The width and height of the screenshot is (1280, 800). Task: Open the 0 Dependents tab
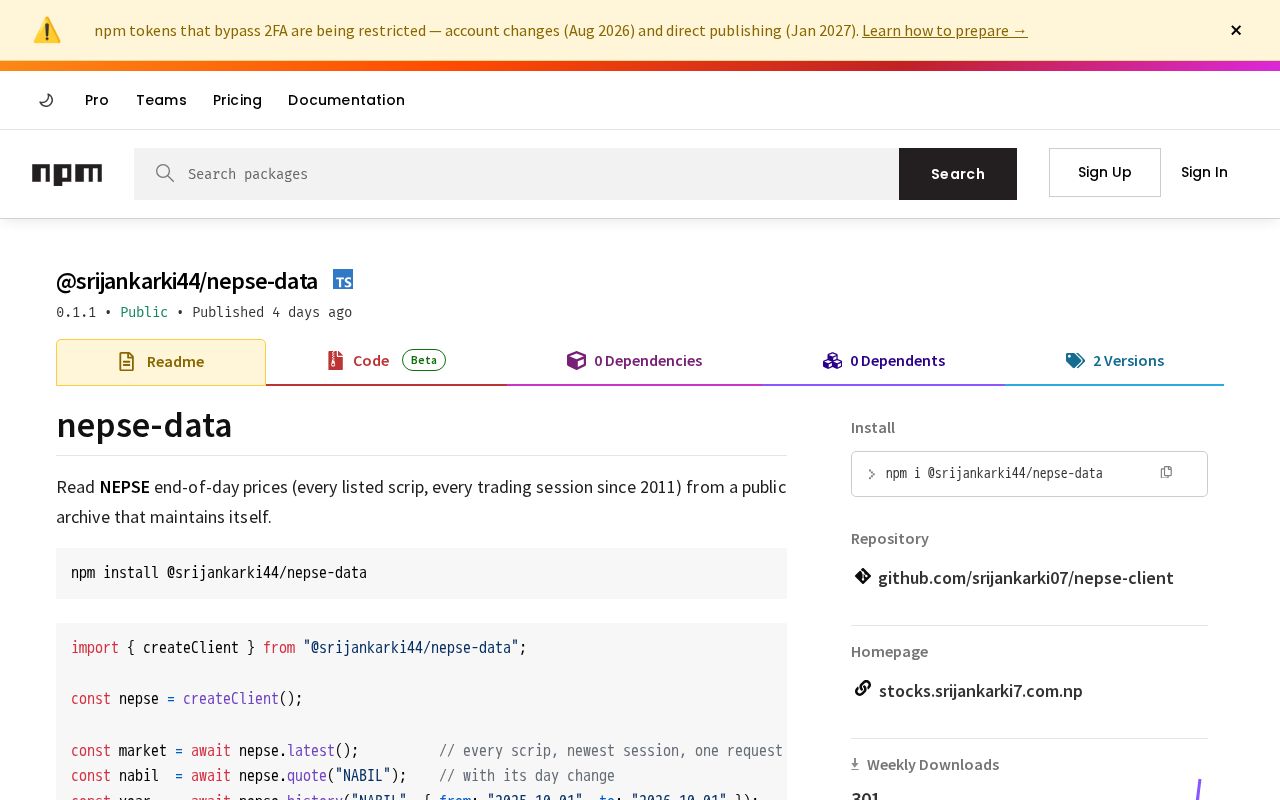tap(883, 361)
